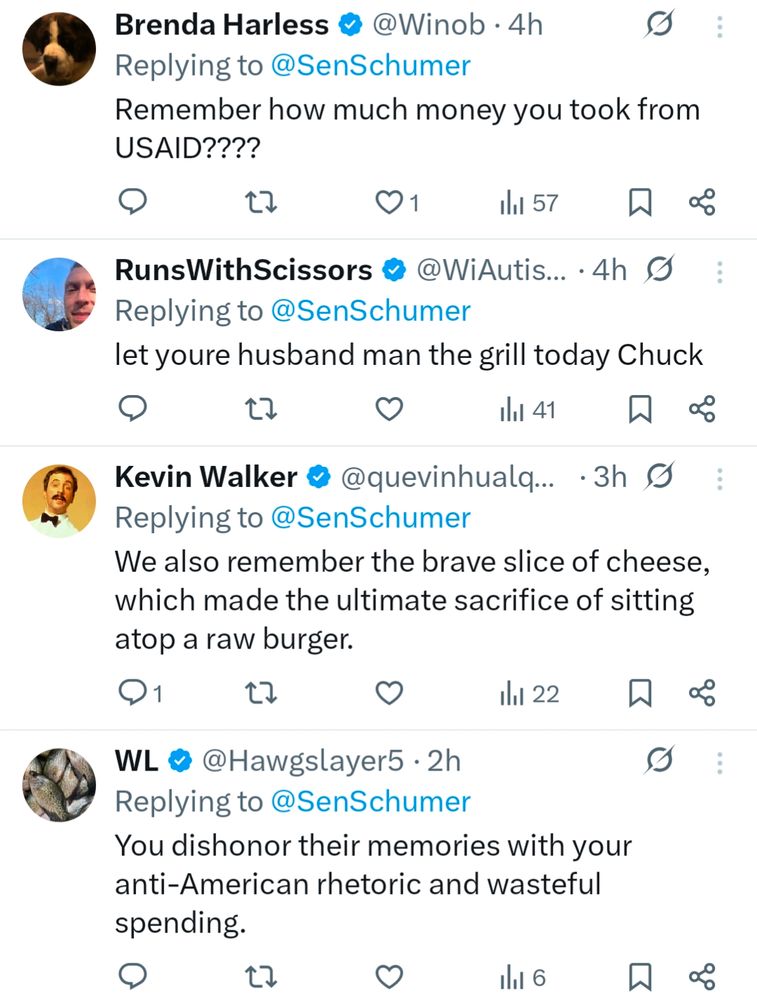Bookmark WL's reply
Image resolution: width=757 pixels, height=1000 pixels.
[640, 977]
